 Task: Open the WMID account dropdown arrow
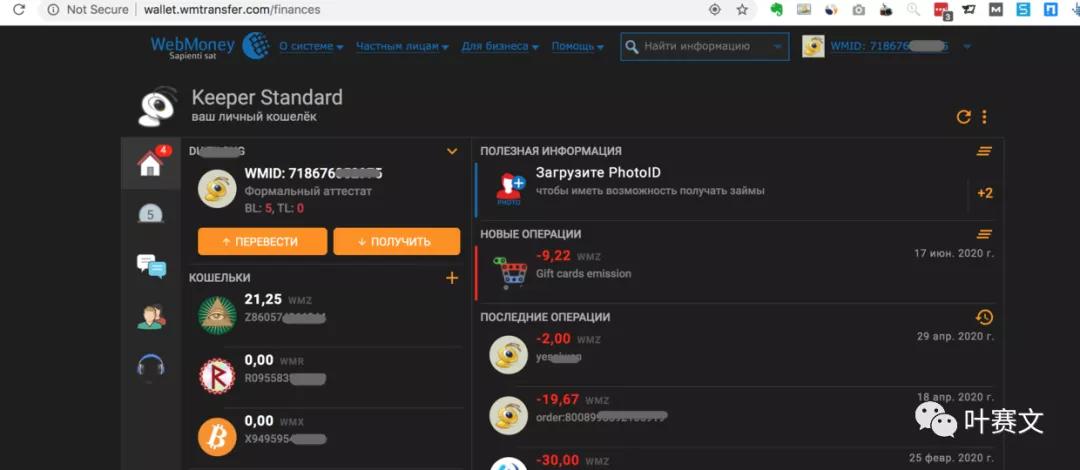(967, 47)
